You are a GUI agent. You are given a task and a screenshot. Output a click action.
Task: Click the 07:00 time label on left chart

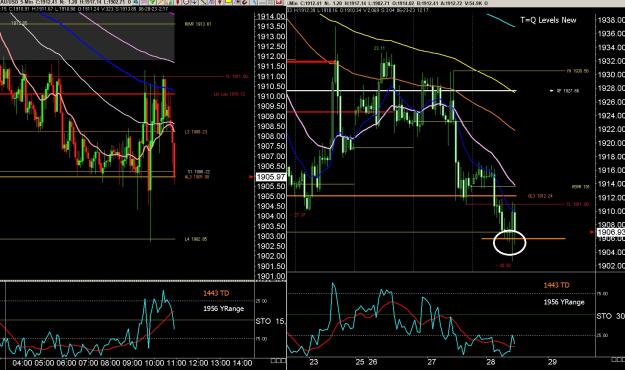tap(88, 363)
